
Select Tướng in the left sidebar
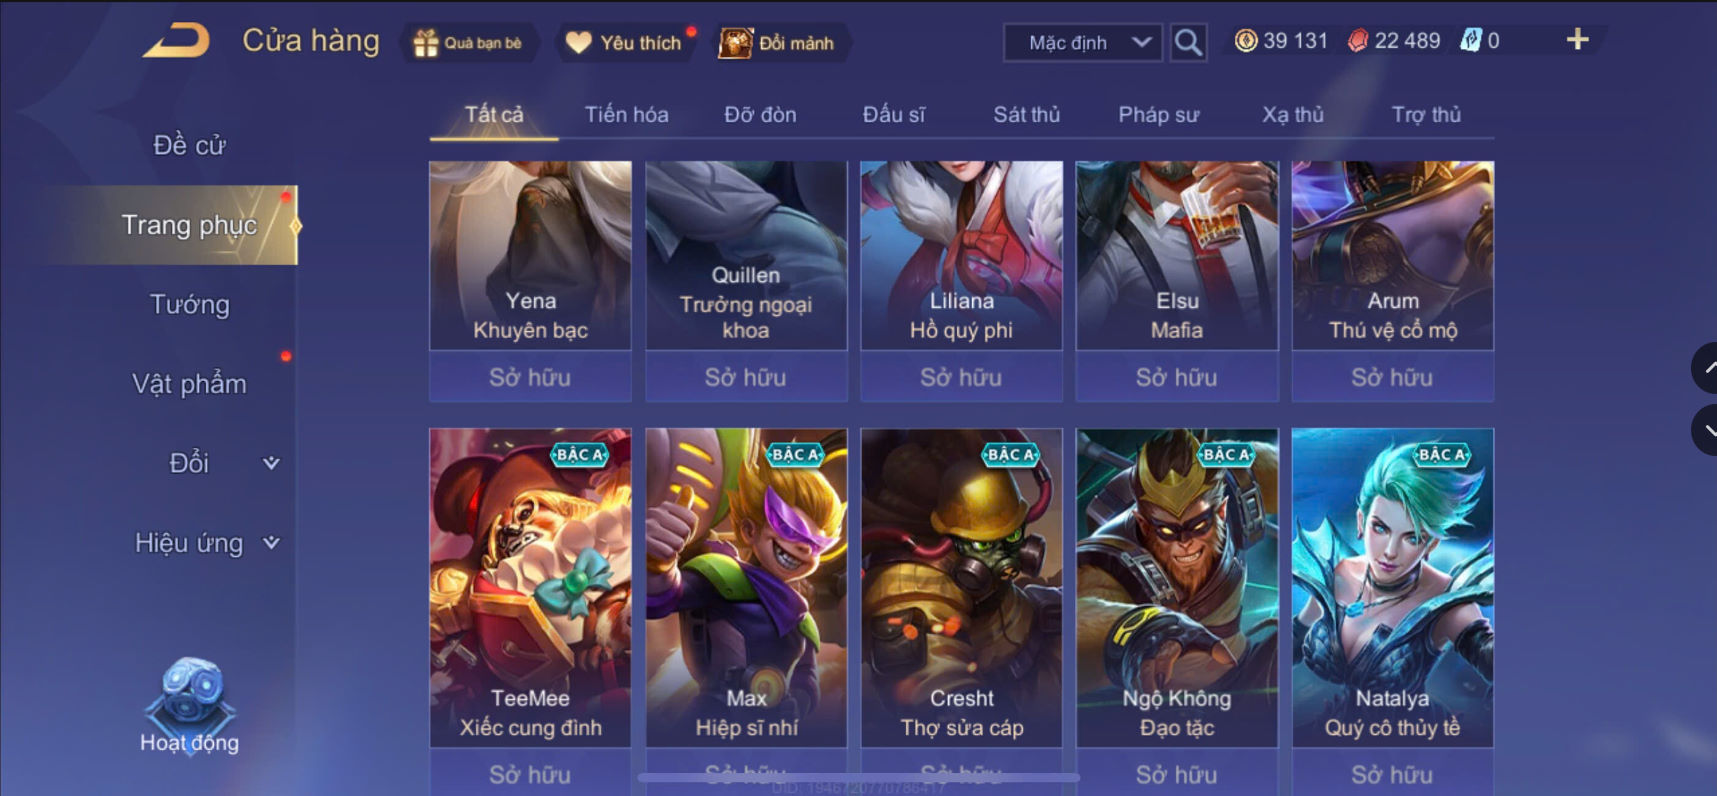coord(190,304)
